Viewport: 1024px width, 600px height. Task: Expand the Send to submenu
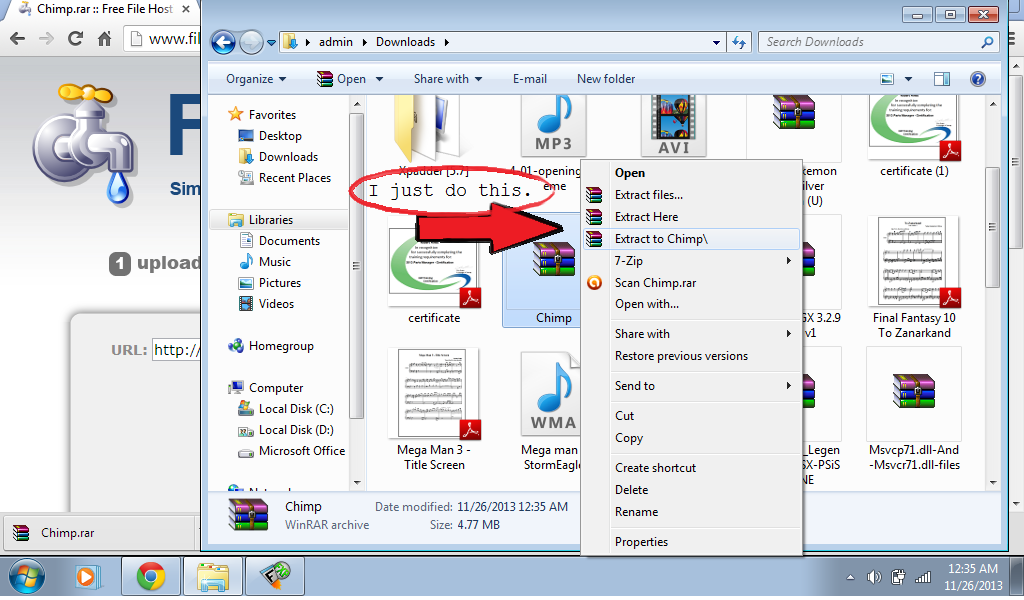[692, 386]
